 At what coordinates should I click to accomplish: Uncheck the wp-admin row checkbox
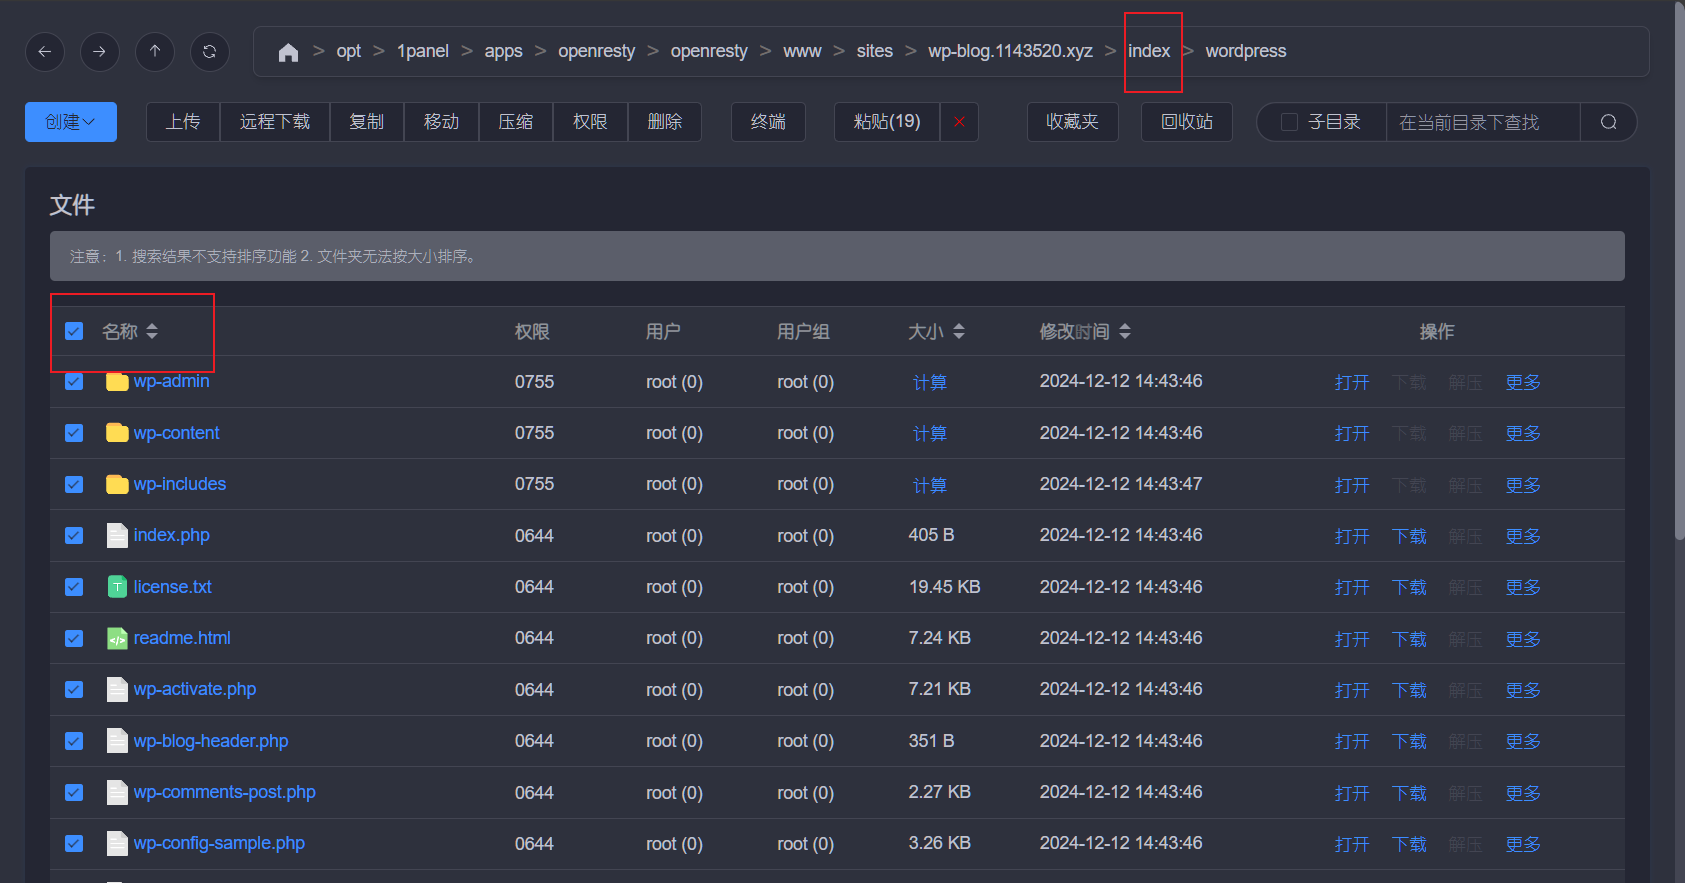tap(74, 382)
